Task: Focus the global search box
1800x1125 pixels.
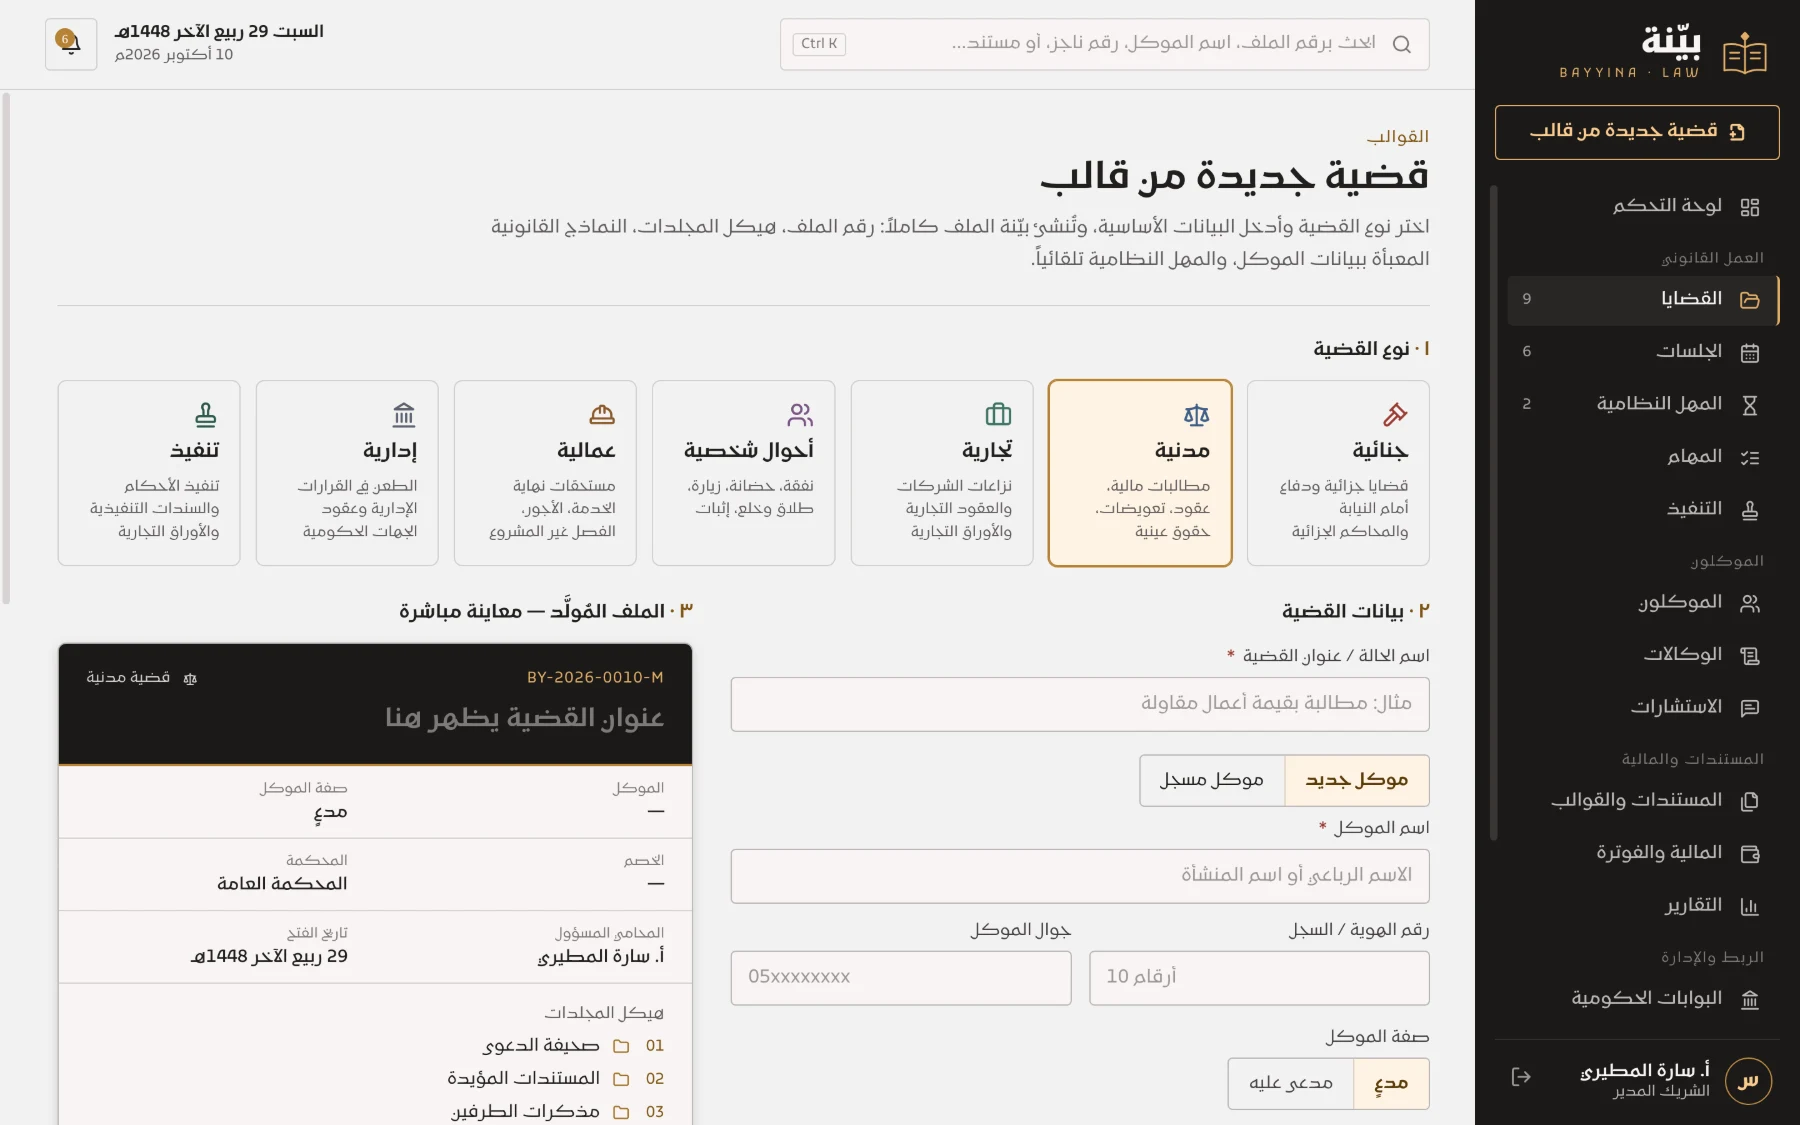Action: (1105, 44)
